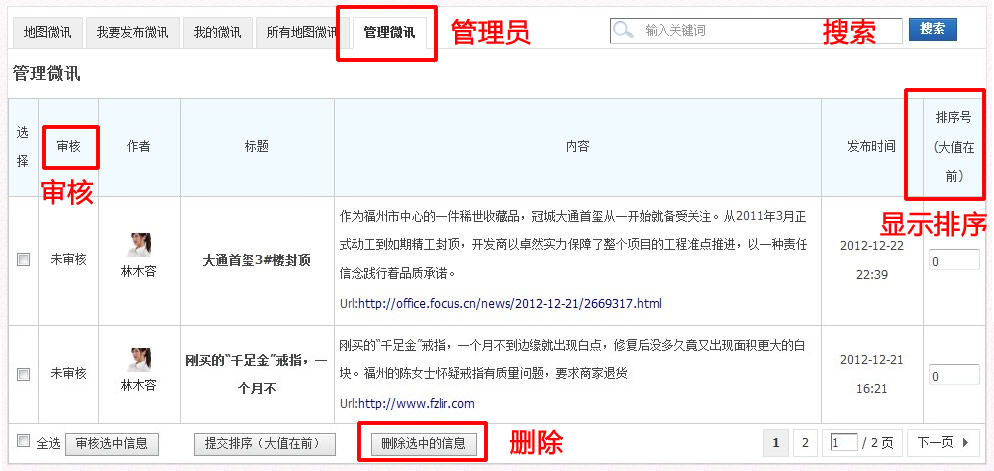Click title 刚买的"千足金"戒指,一个月不
The width and height of the screenshot is (994, 471).
(x=257, y=374)
